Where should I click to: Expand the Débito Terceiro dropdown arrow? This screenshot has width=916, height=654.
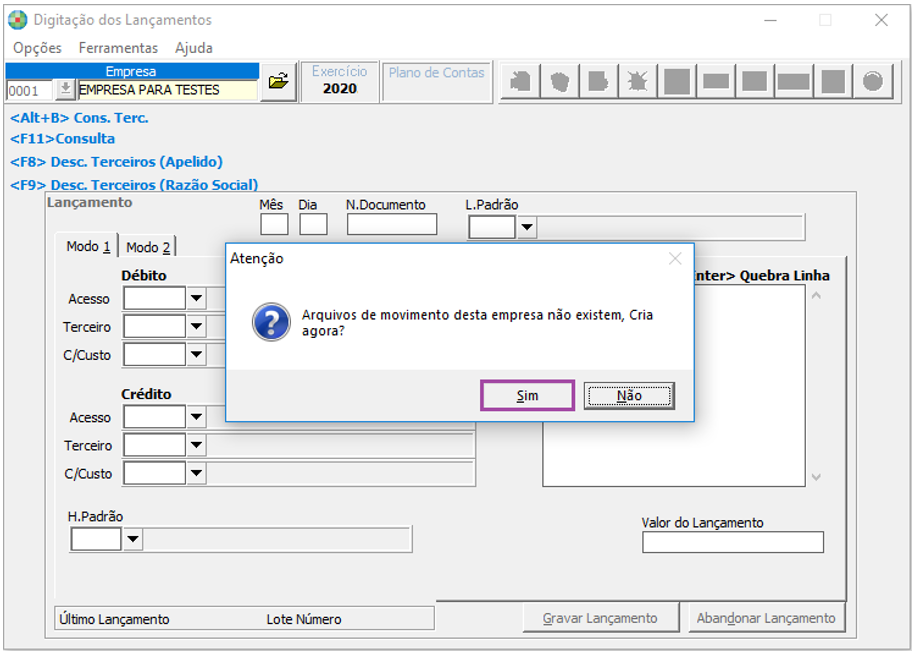[196, 326]
